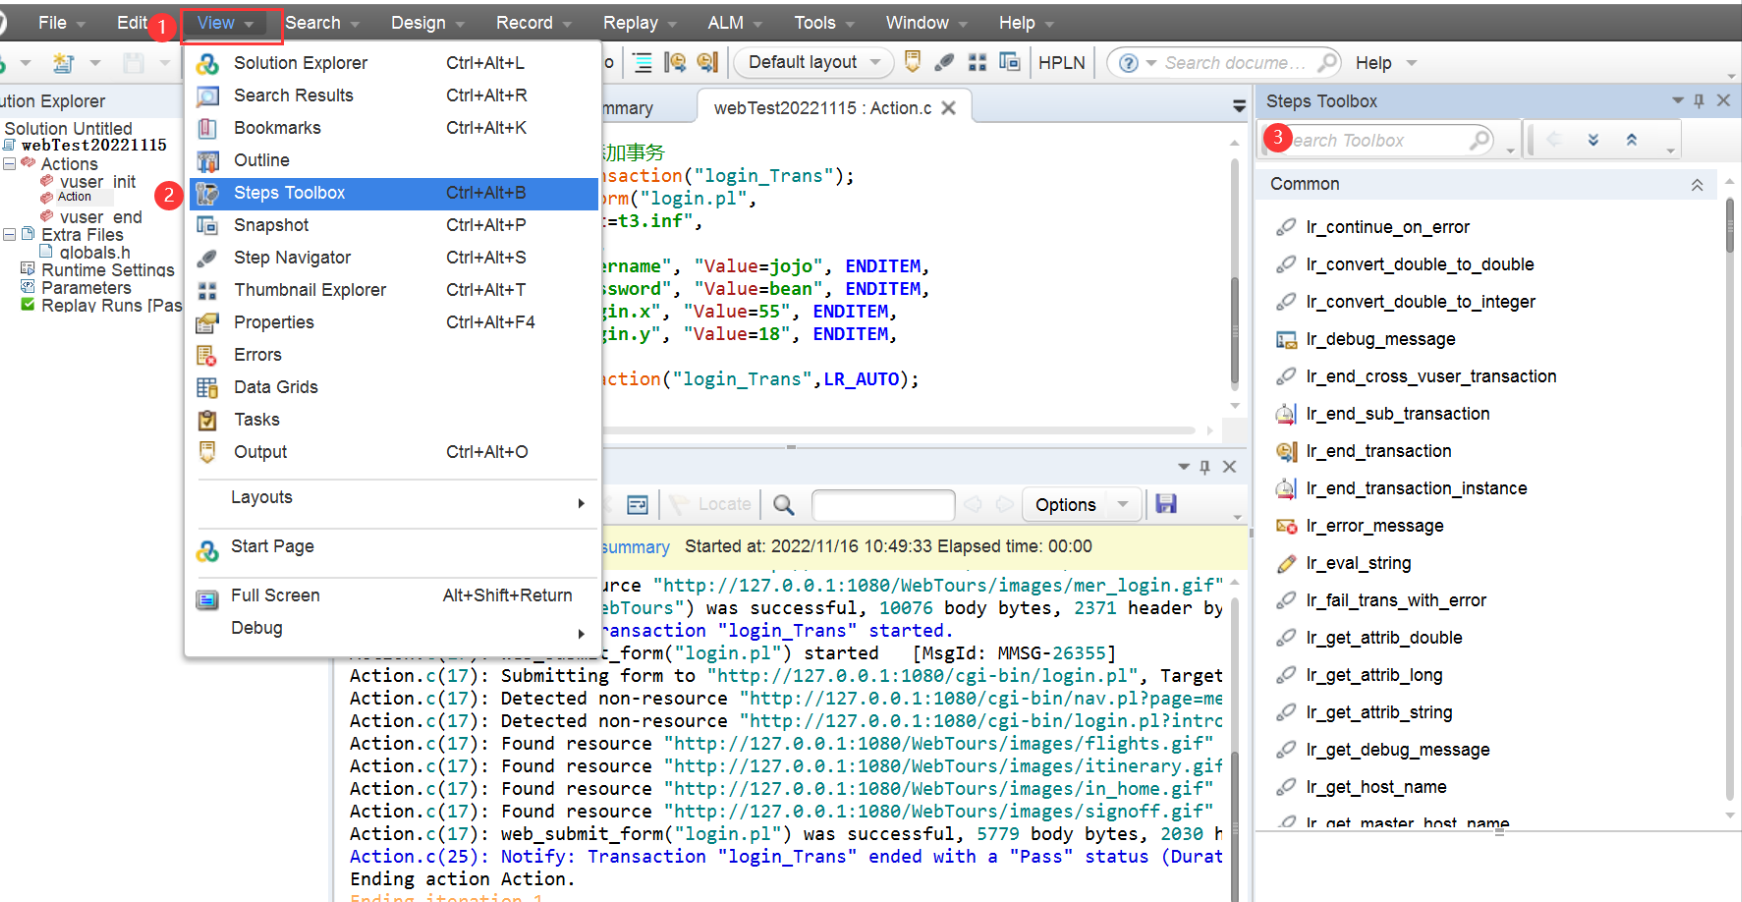
Task: Collapse the Common category in Steps Toolbox
Action: point(1697,185)
